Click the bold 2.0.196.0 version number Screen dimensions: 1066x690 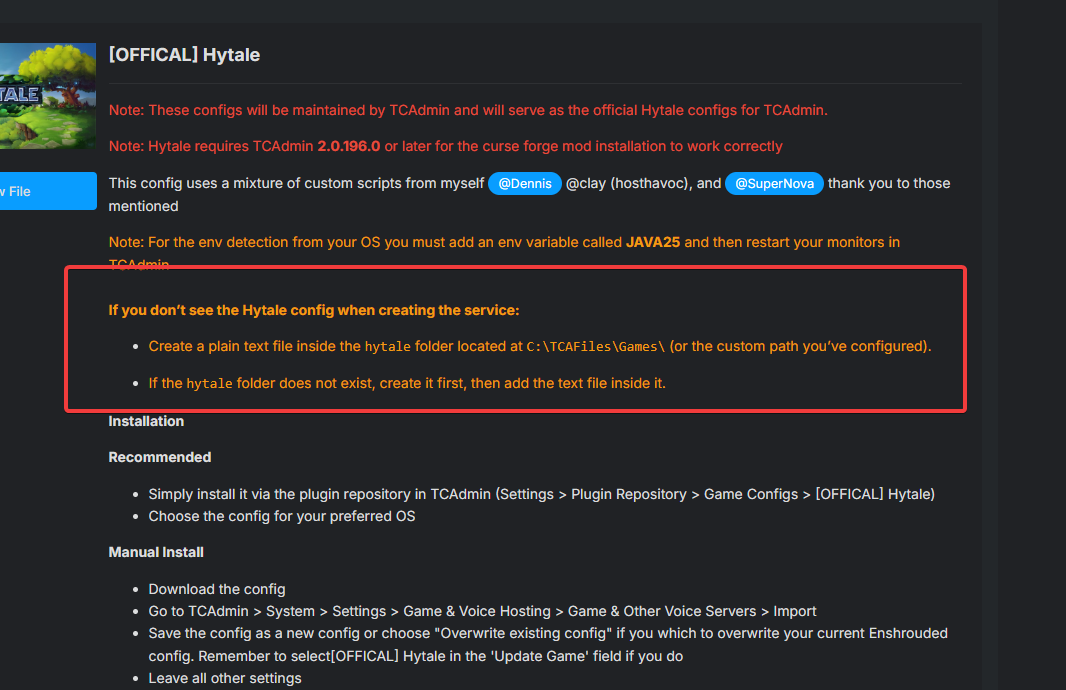(348, 146)
